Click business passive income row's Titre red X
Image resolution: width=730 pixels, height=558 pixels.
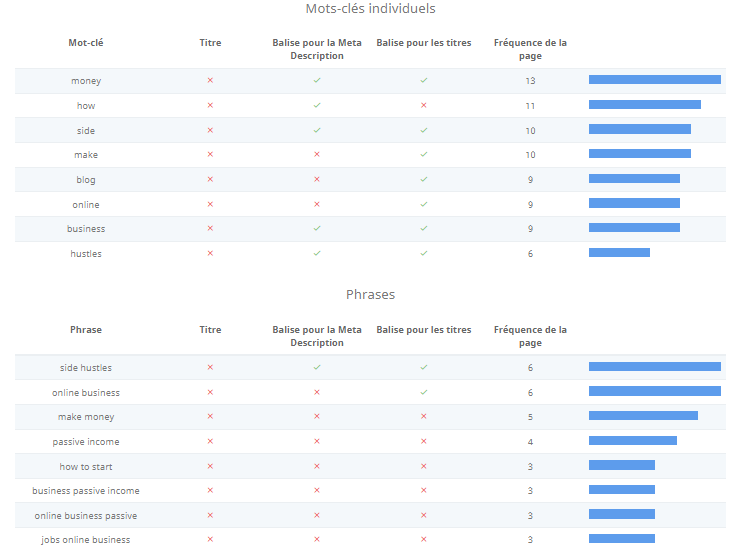(x=210, y=490)
